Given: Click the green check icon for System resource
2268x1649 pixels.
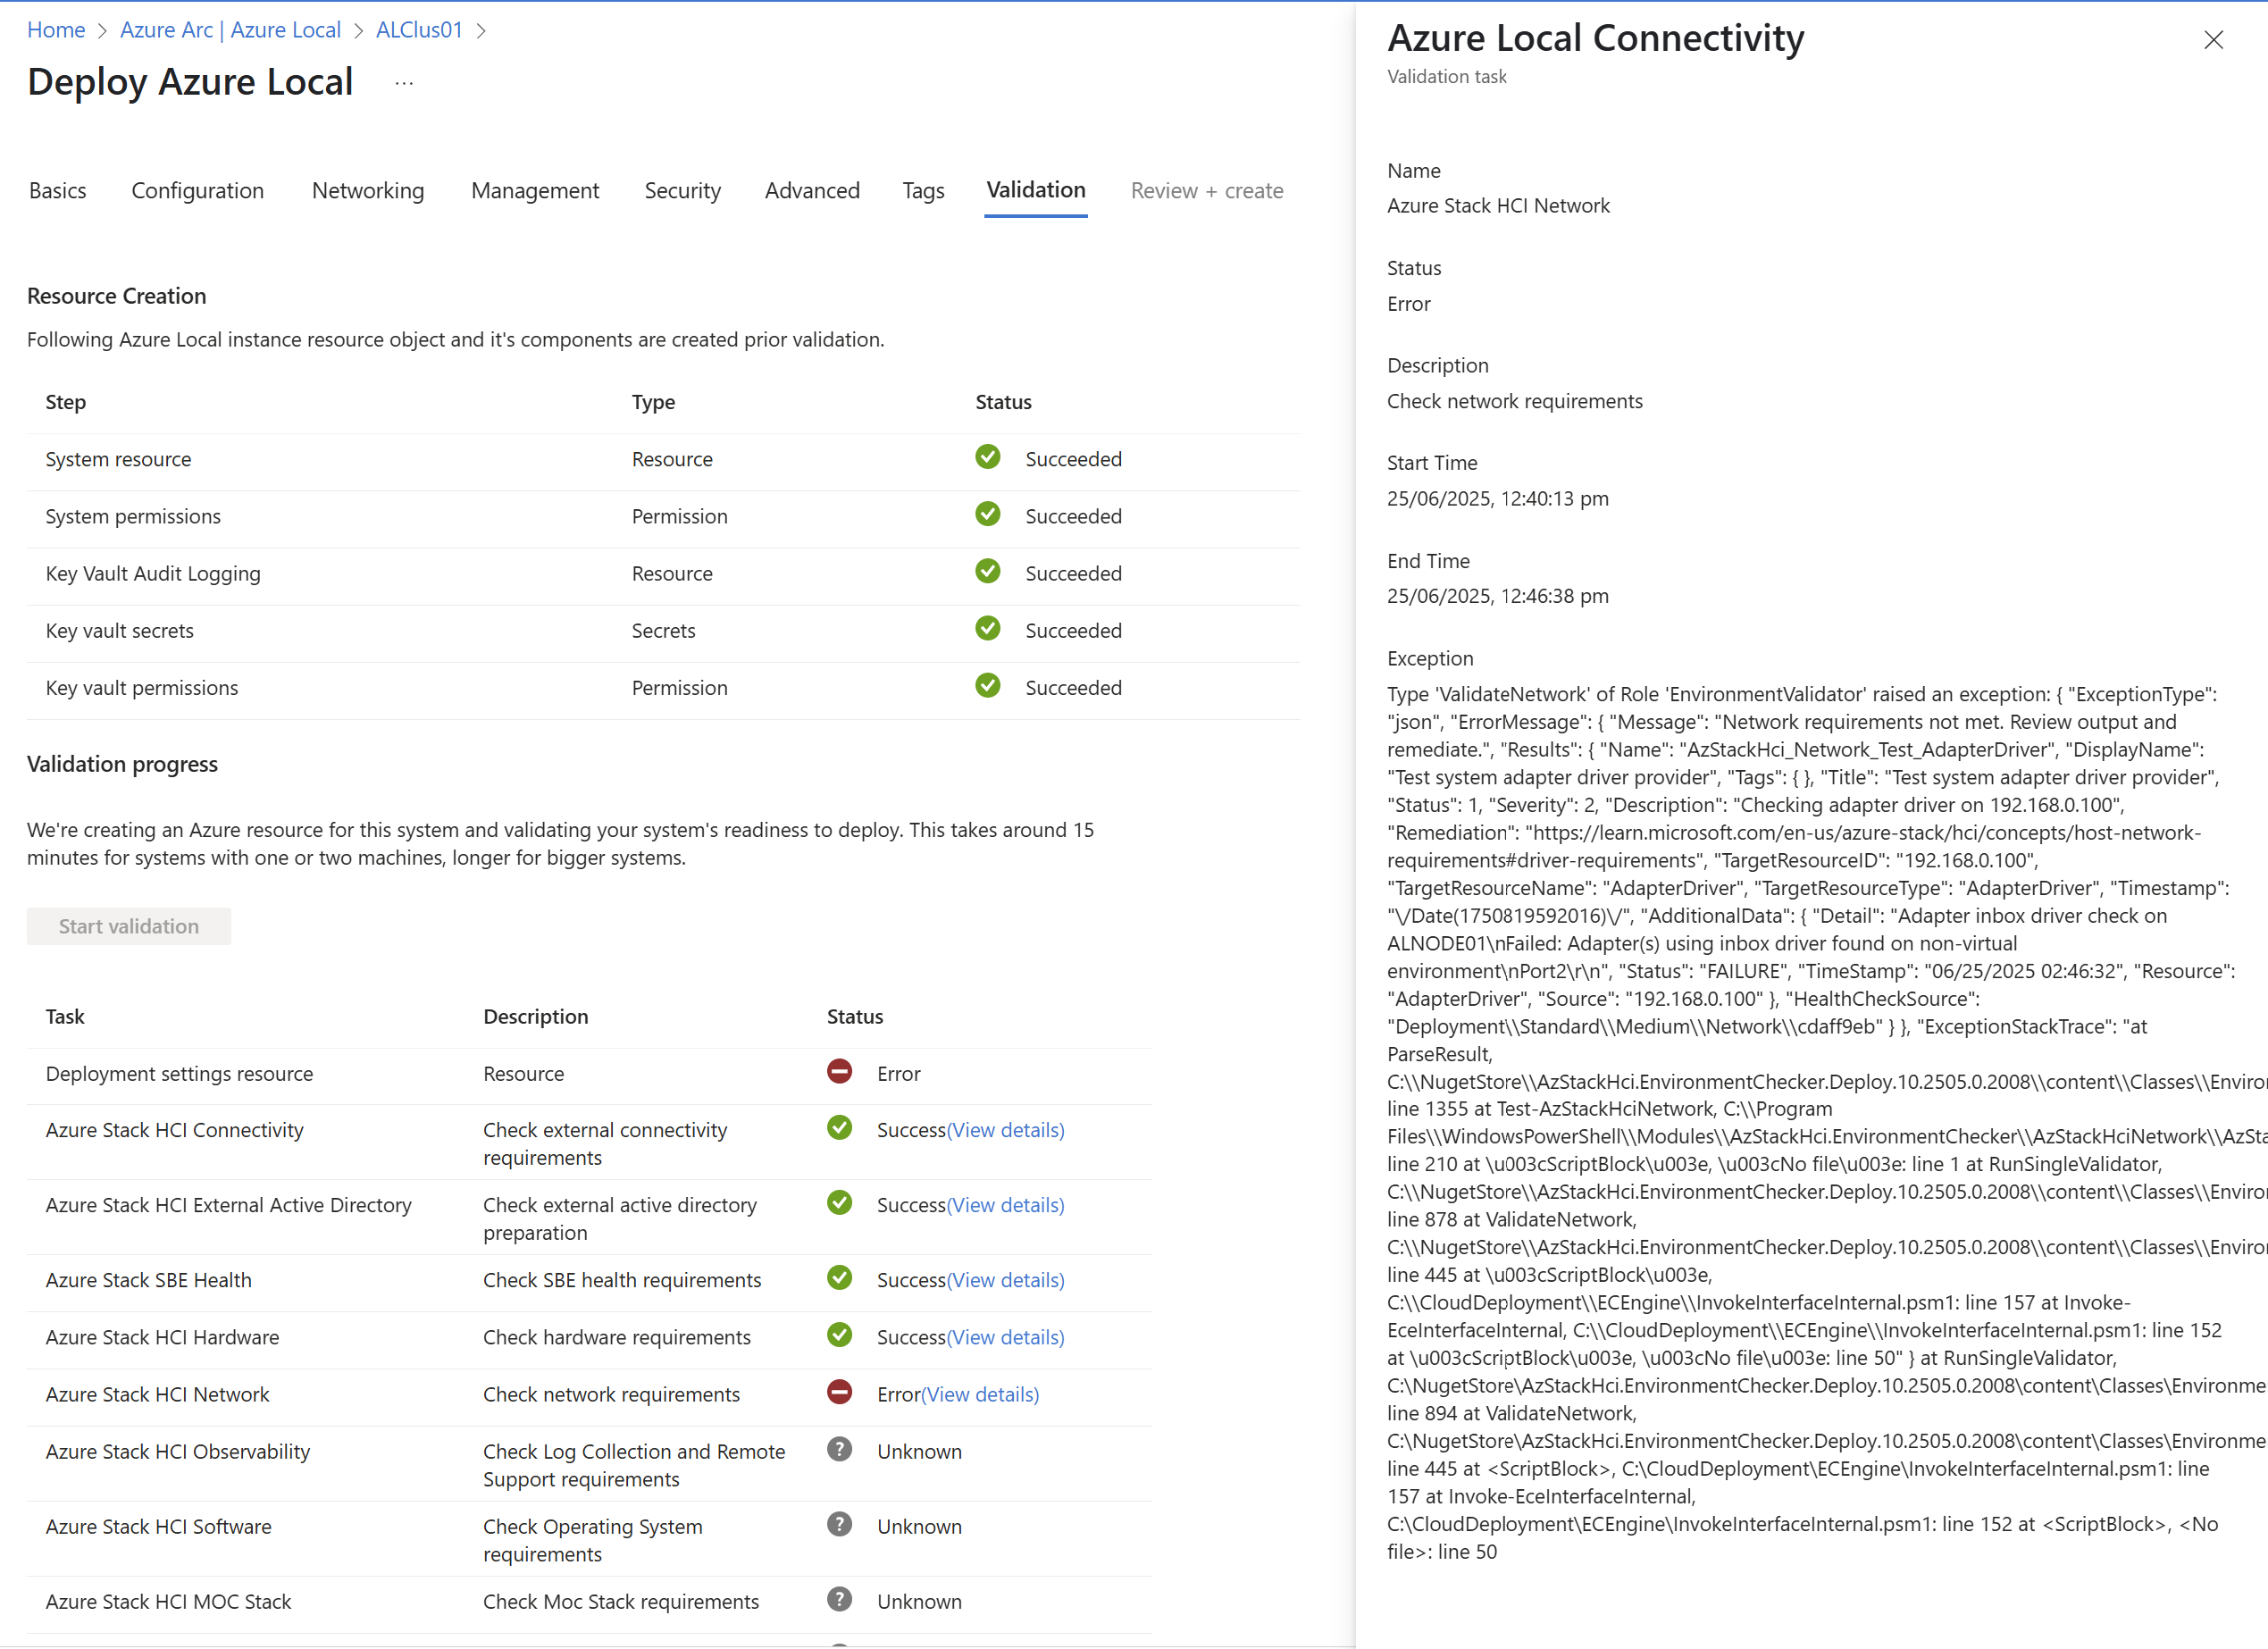Looking at the screenshot, I should coord(988,457).
